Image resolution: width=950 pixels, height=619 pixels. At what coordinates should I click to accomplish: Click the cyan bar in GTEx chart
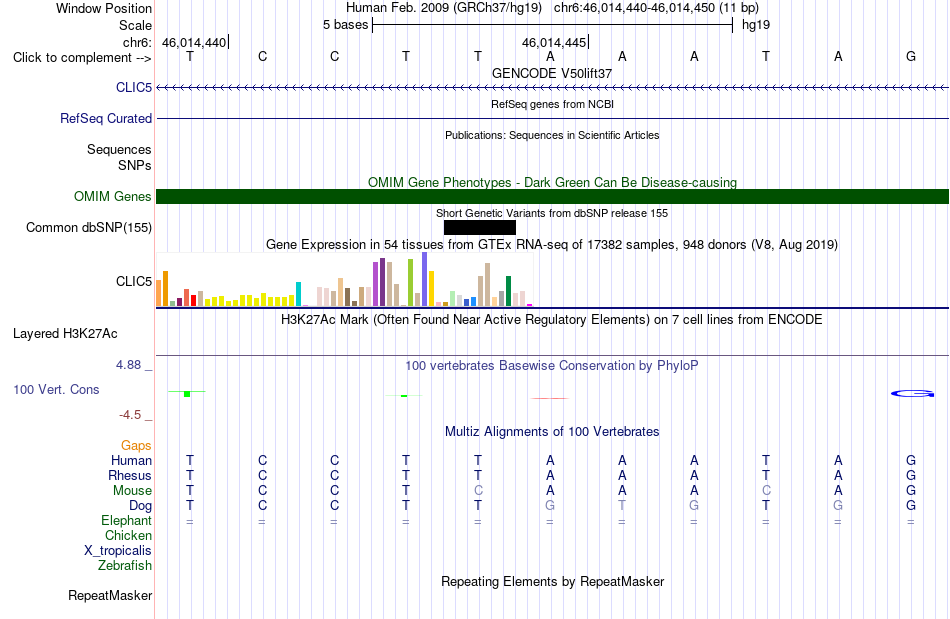[x=299, y=294]
